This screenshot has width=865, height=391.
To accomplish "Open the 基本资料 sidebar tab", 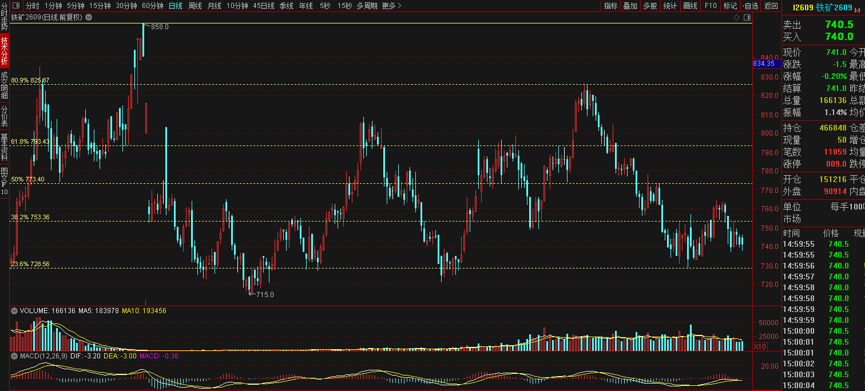I will click(x=4, y=148).
